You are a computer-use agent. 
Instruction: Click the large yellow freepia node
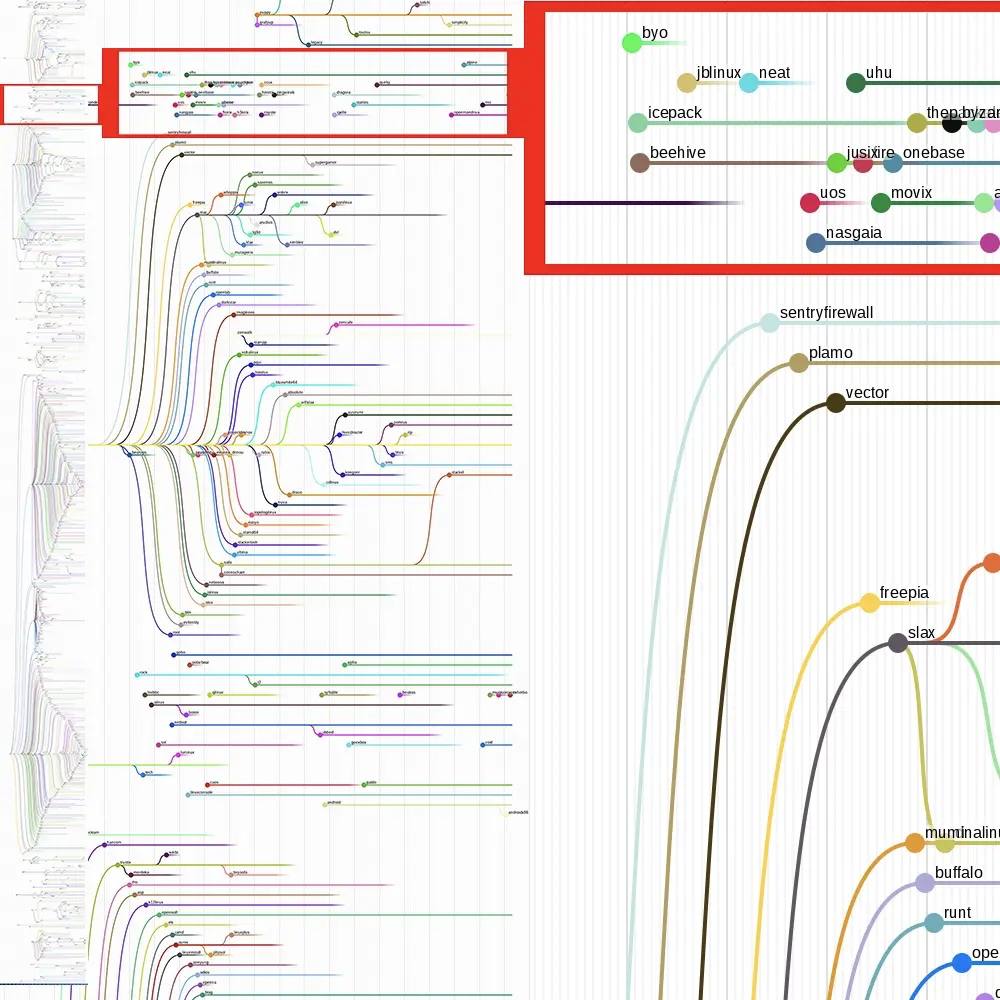tap(869, 603)
